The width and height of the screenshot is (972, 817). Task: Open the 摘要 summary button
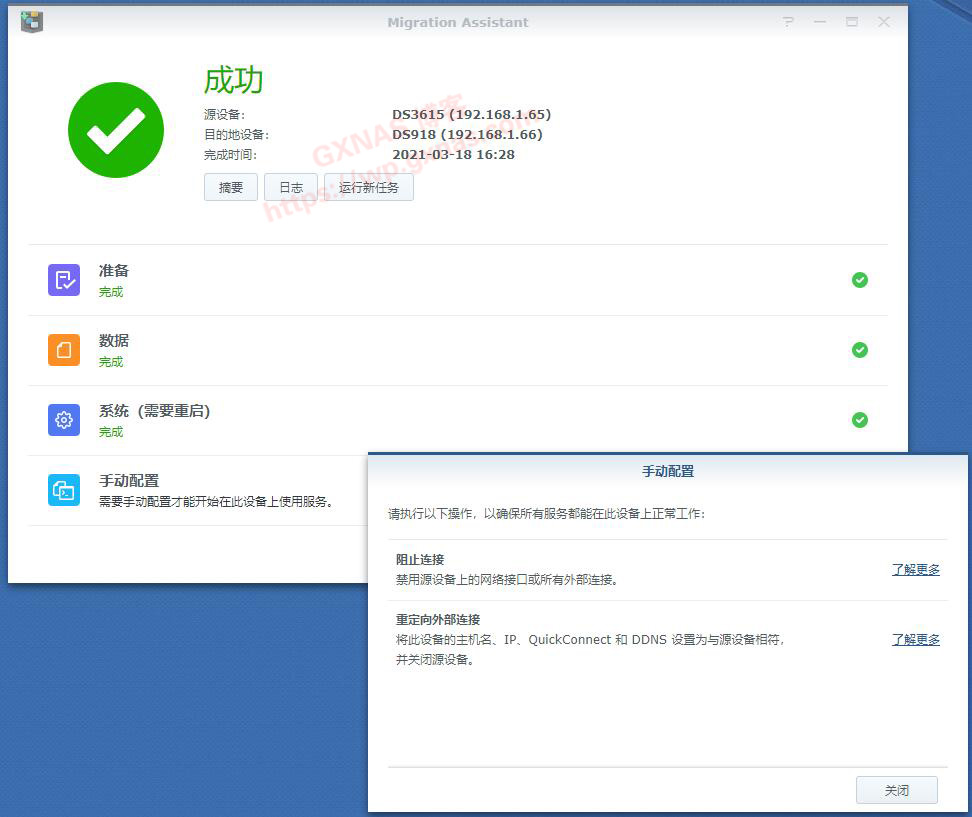click(231, 187)
